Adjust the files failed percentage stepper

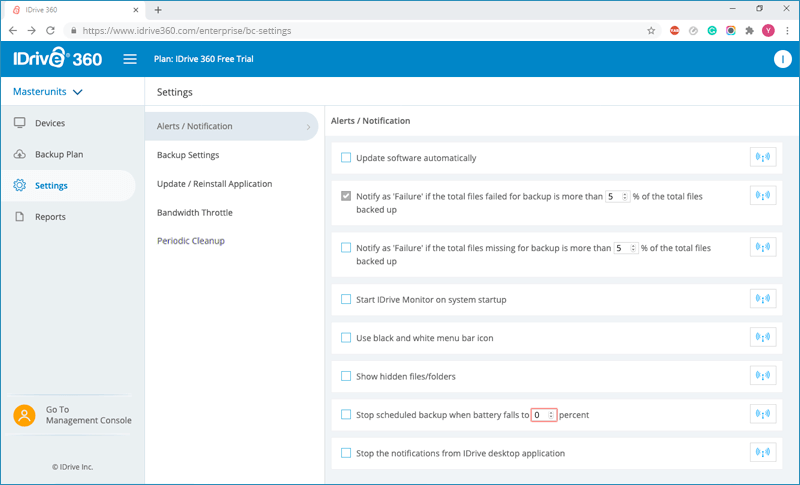(x=624, y=196)
